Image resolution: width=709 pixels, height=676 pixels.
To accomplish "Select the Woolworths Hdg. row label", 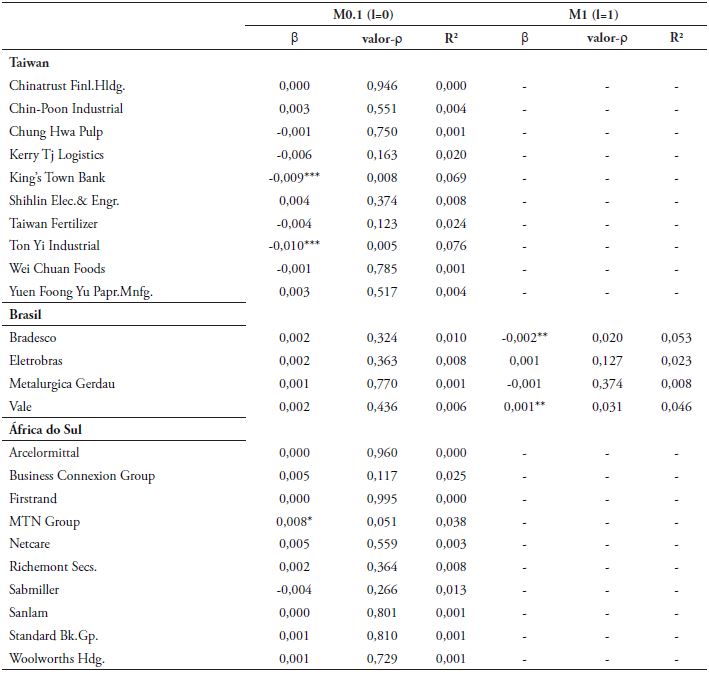I will click(x=57, y=658).
